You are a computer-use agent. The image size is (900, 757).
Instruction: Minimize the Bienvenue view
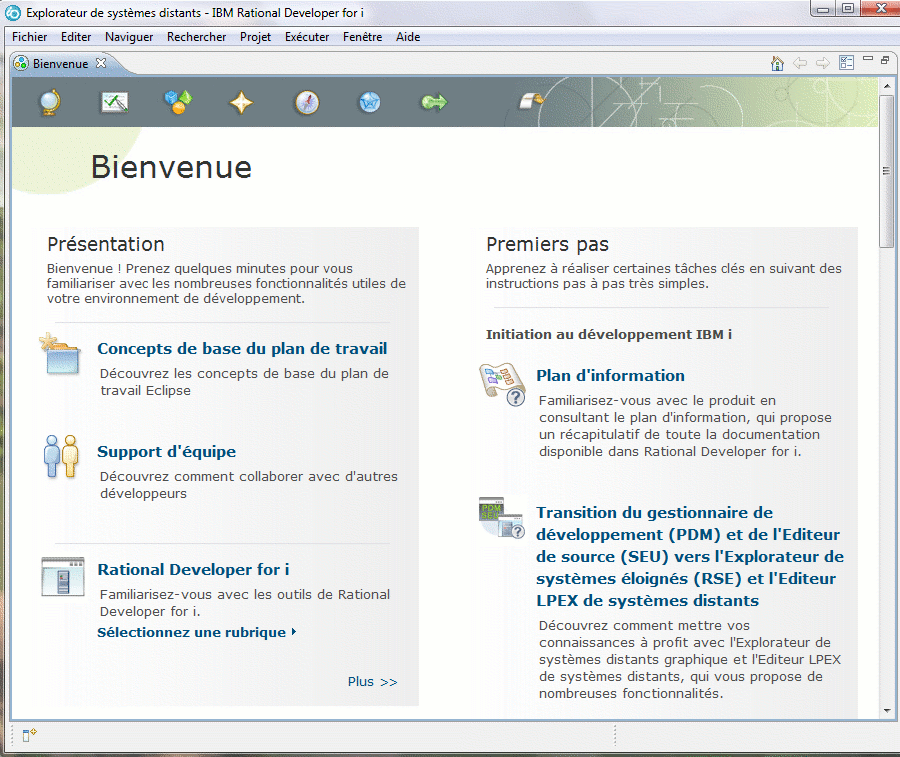point(868,59)
